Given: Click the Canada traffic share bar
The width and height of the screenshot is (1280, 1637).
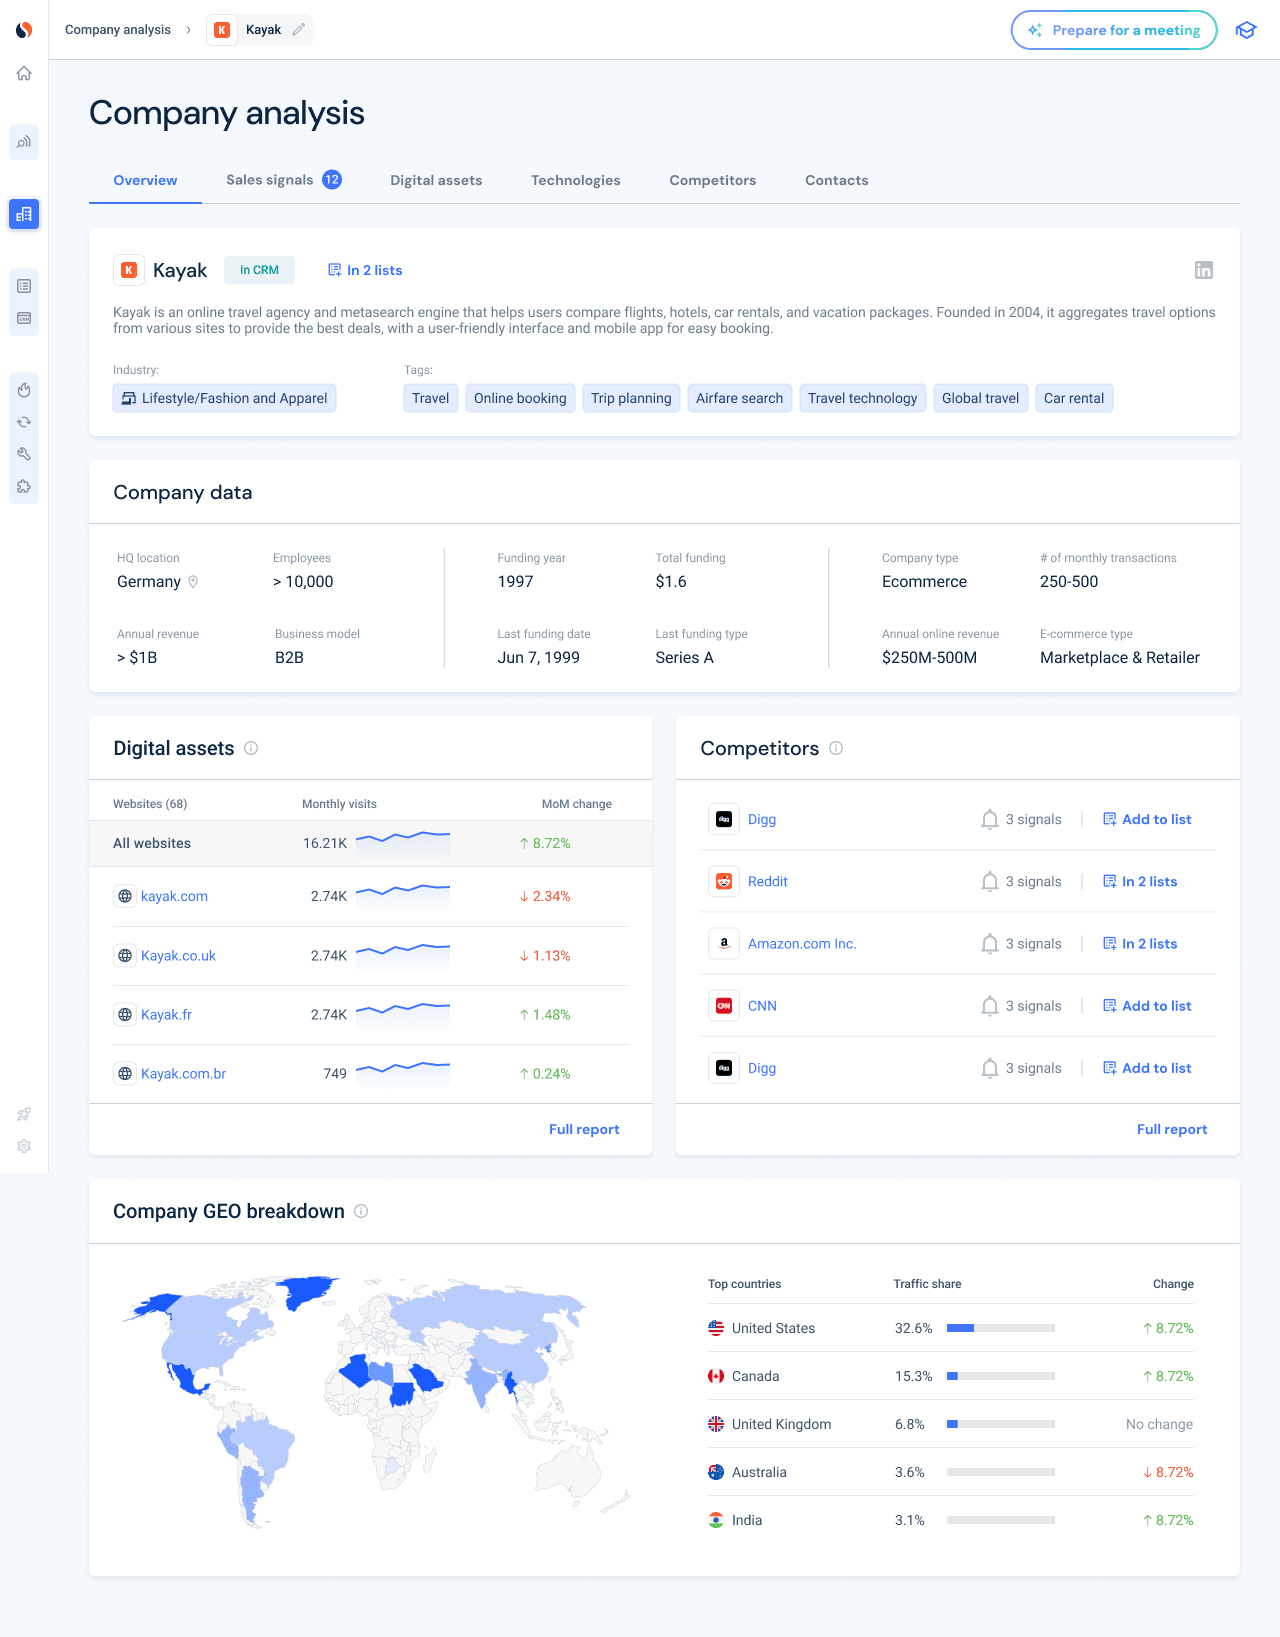Looking at the screenshot, I should pyautogui.click(x=1001, y=1376).
